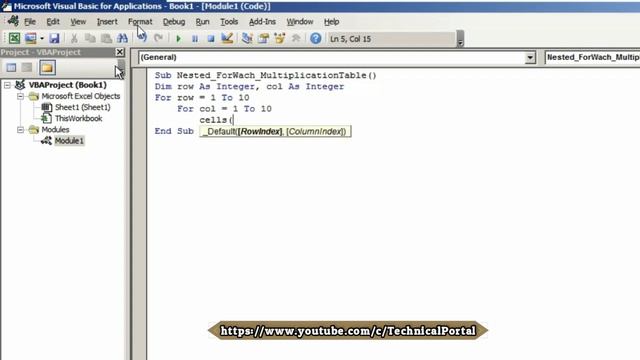
Task: Open the File menu
Action: pyautogui.click(x=30, y=22)
